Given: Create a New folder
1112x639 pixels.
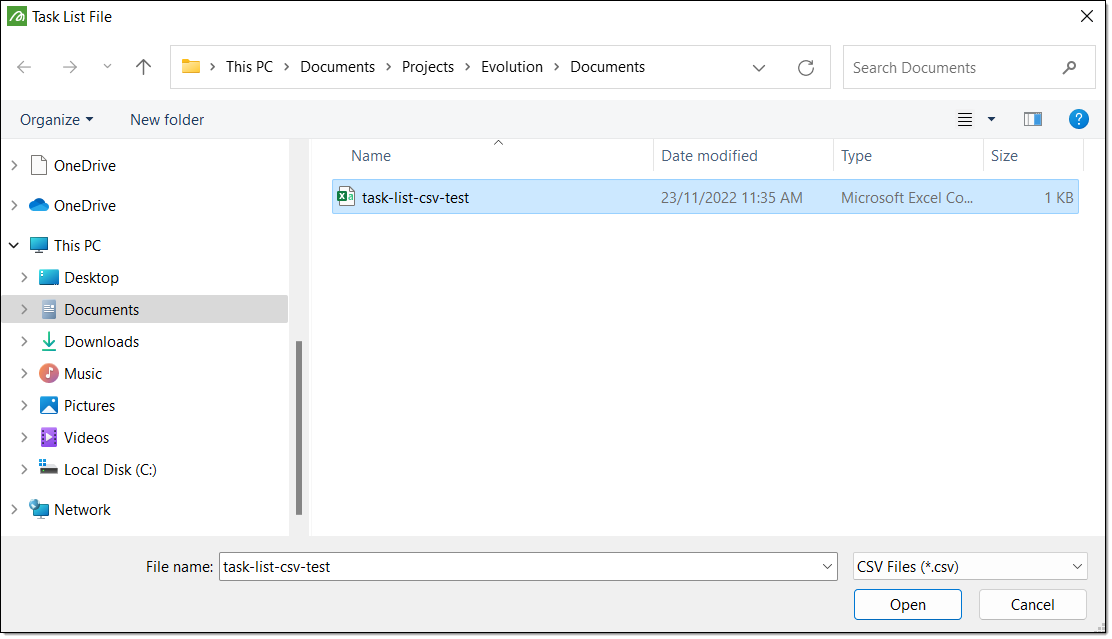Looking at the screenshot, I should (167, 120).
